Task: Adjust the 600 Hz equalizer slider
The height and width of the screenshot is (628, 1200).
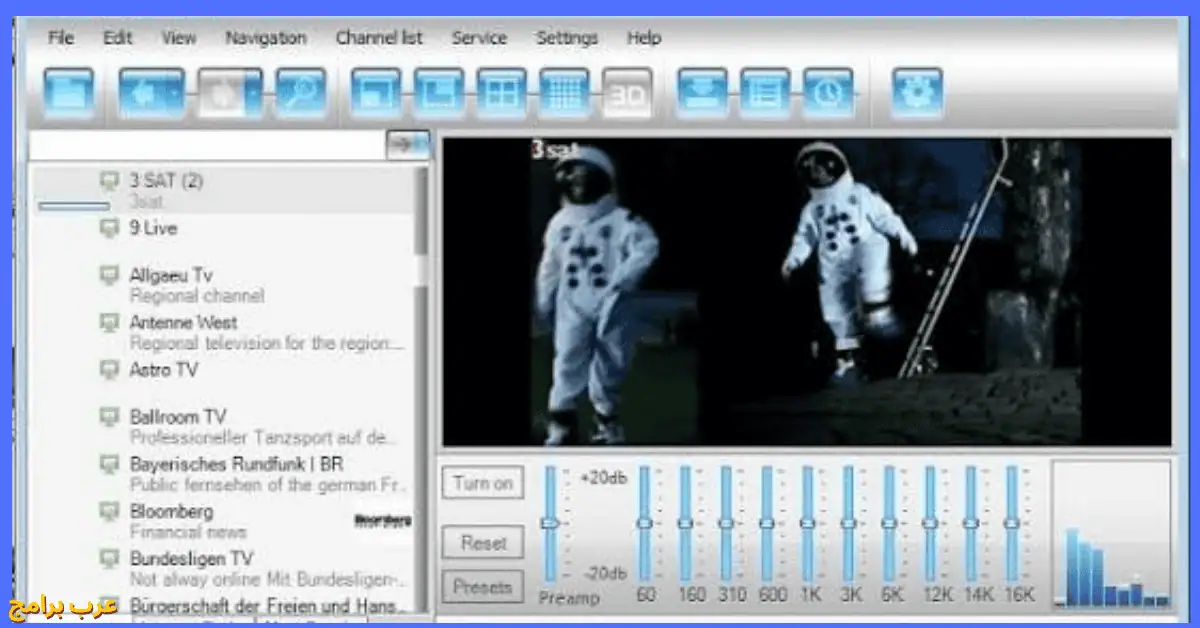Action: coord(767,523)
